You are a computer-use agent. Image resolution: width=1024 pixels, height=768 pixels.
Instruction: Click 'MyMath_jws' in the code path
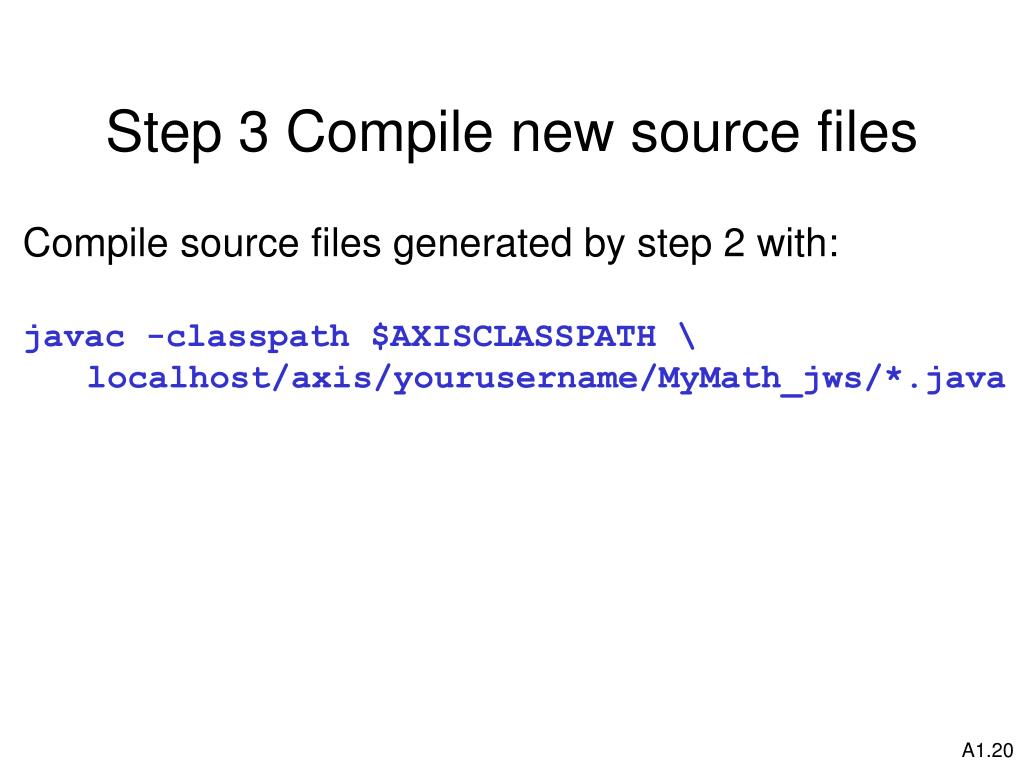[x=760, y=379]
